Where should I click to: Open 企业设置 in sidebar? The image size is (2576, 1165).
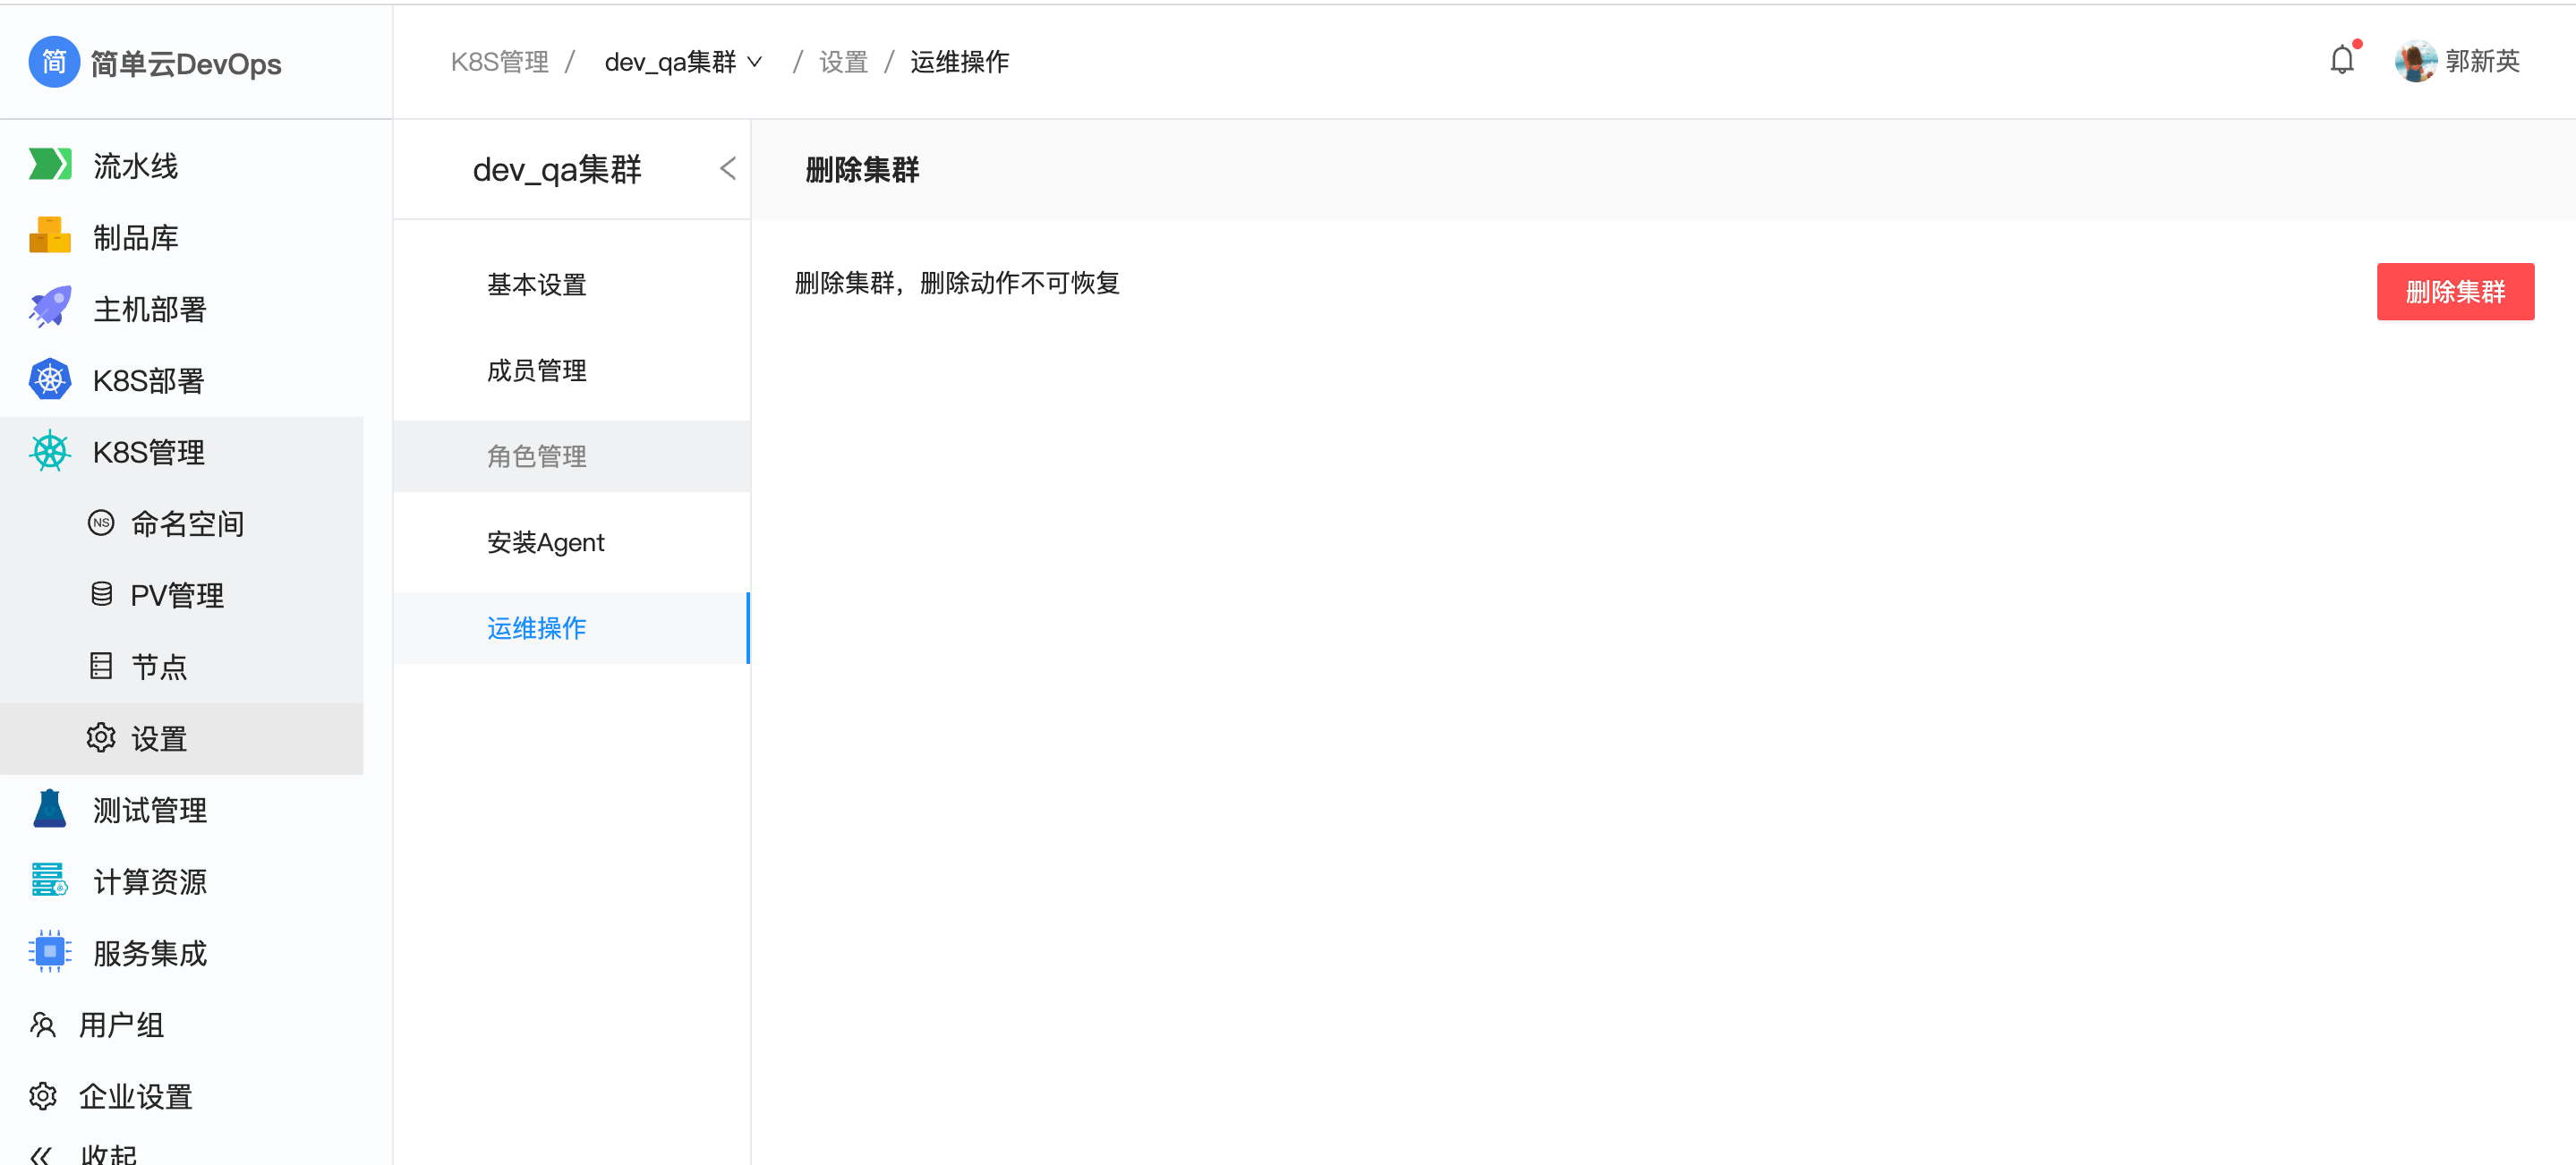(x=135, y=1096)
